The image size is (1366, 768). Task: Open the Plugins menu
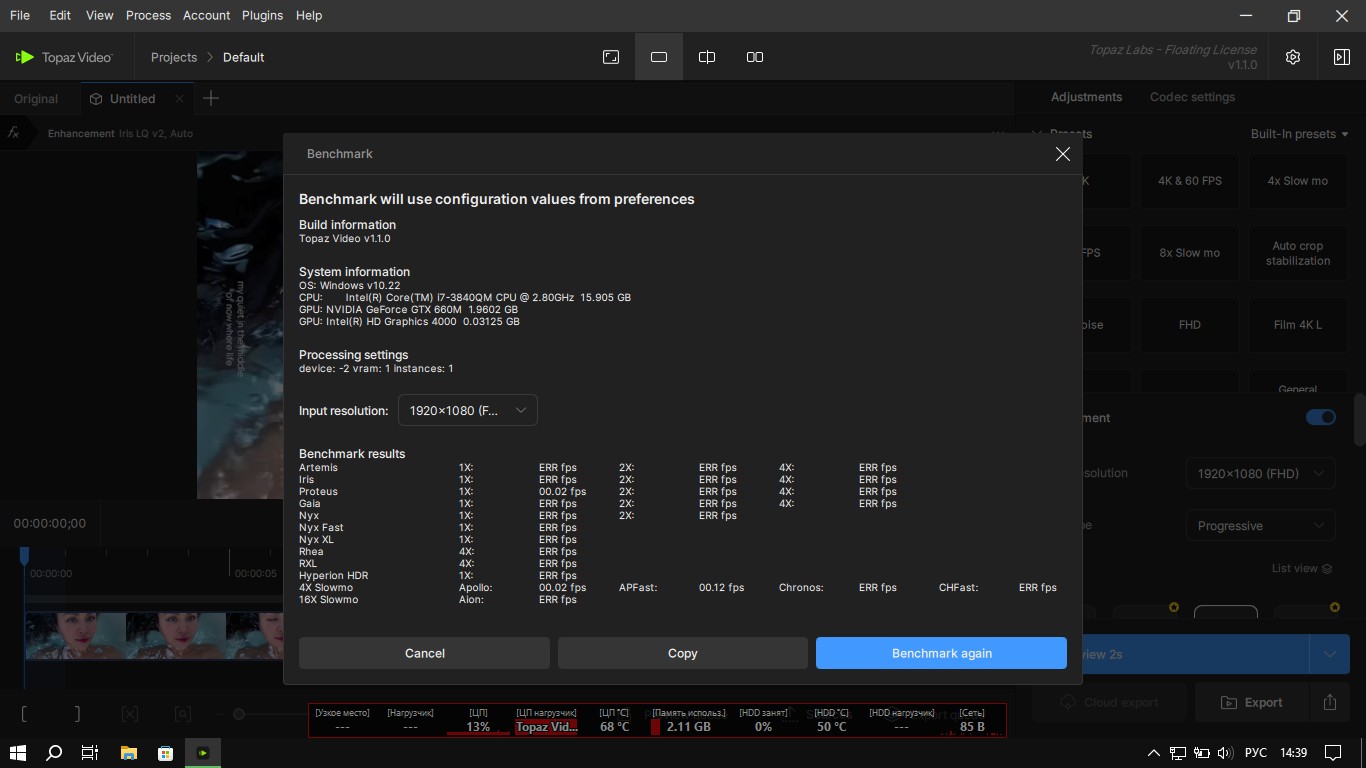coord(262,15)
